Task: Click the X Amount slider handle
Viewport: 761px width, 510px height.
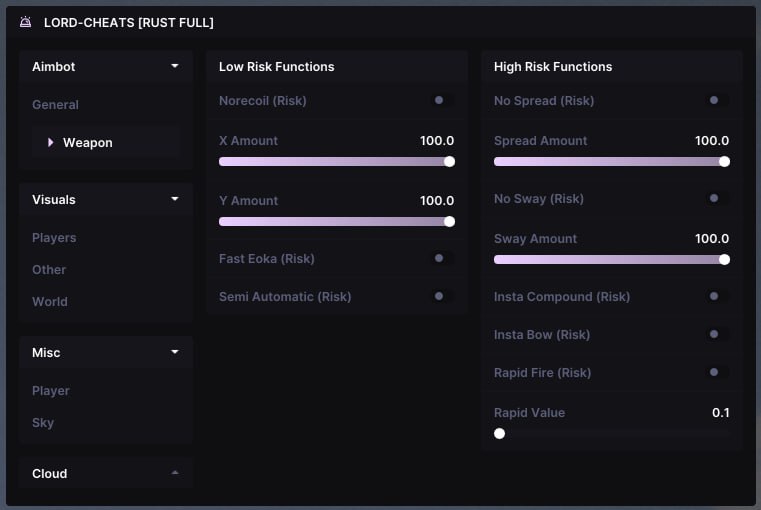Action: tap(449, 161)
